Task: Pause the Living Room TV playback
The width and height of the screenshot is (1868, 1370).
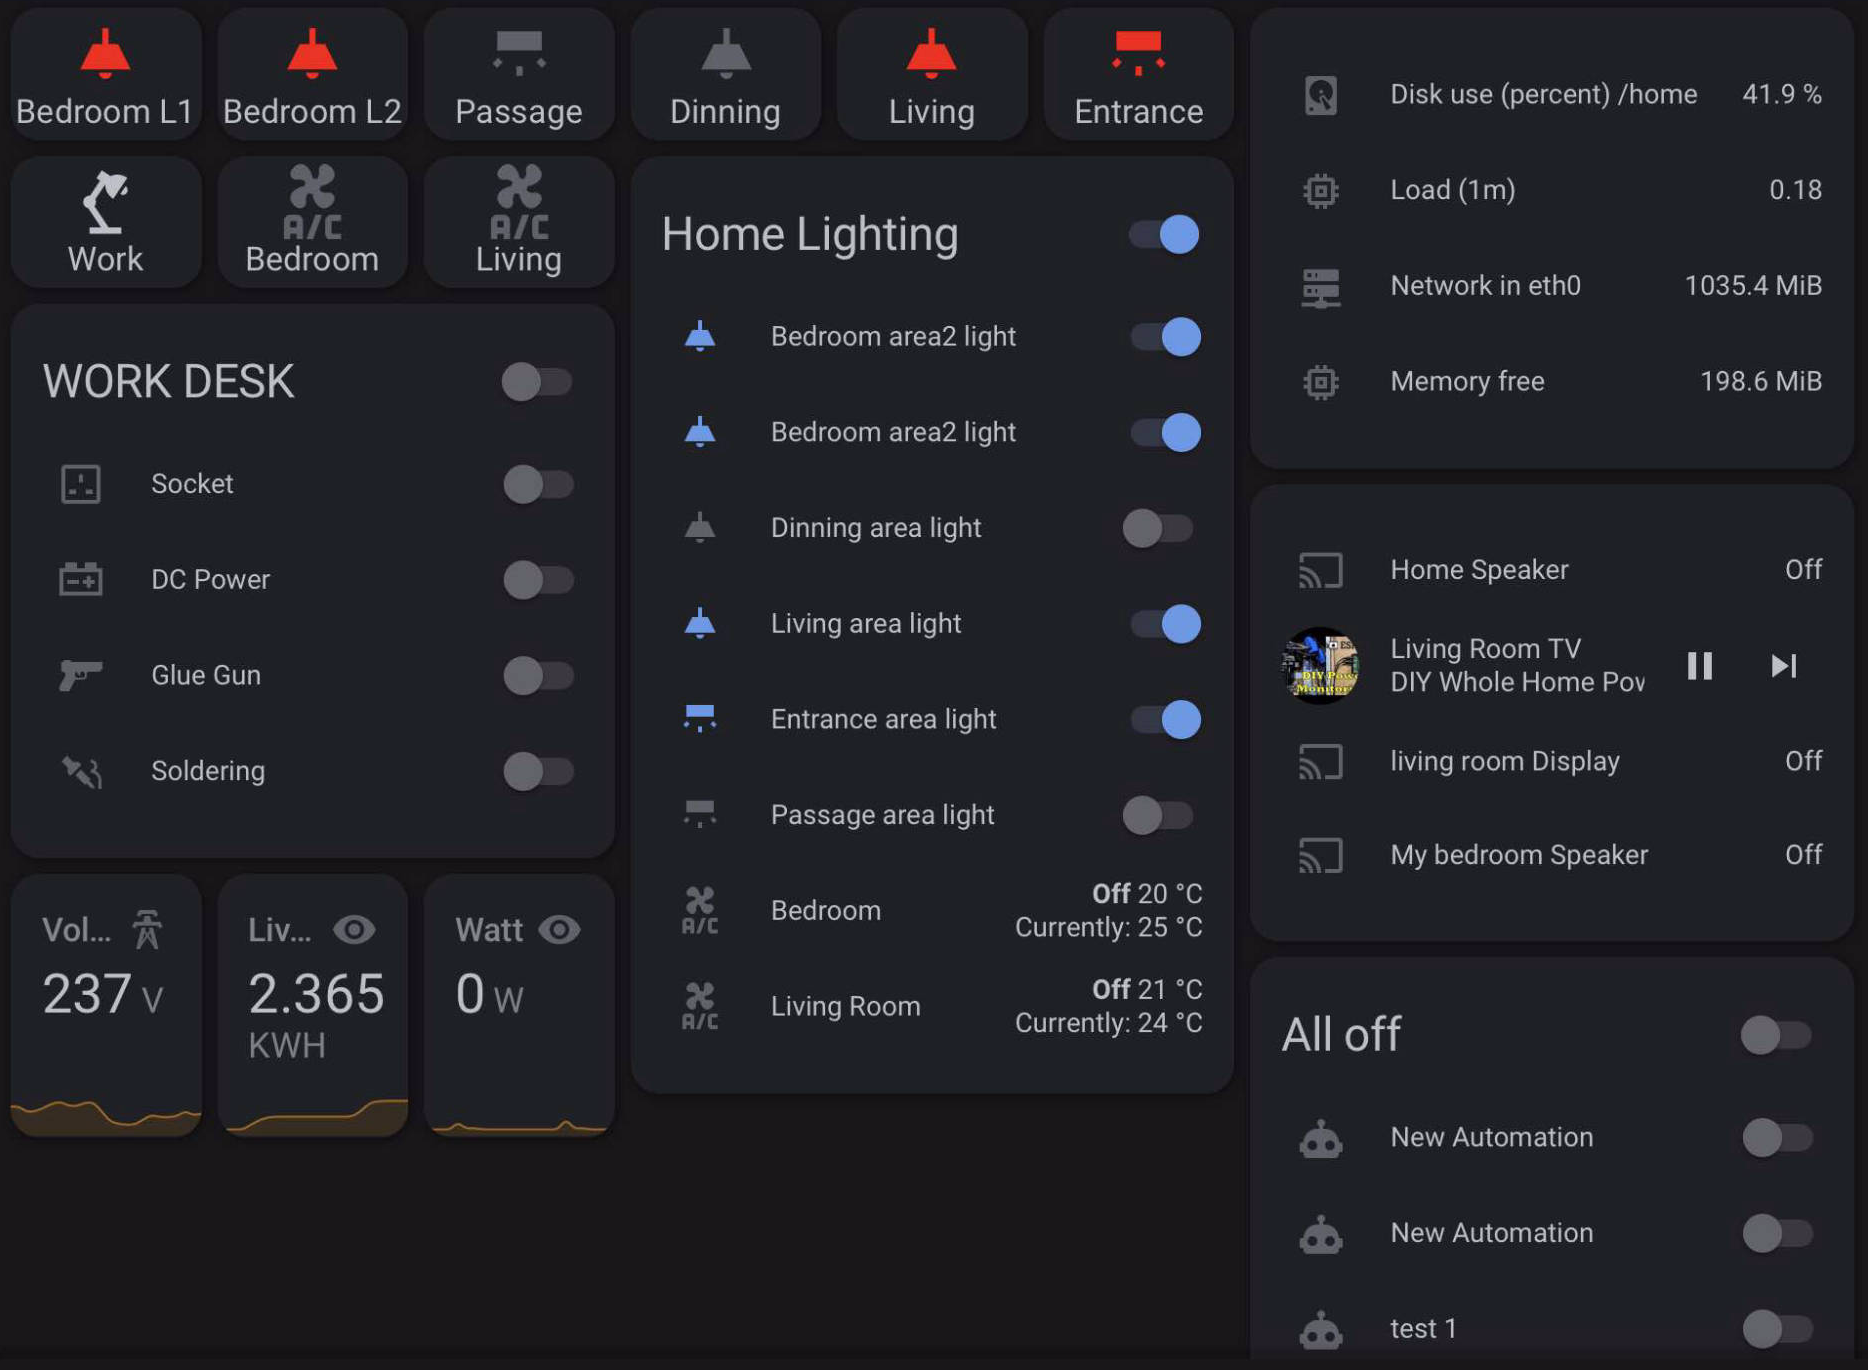Action: point(1700,666)
